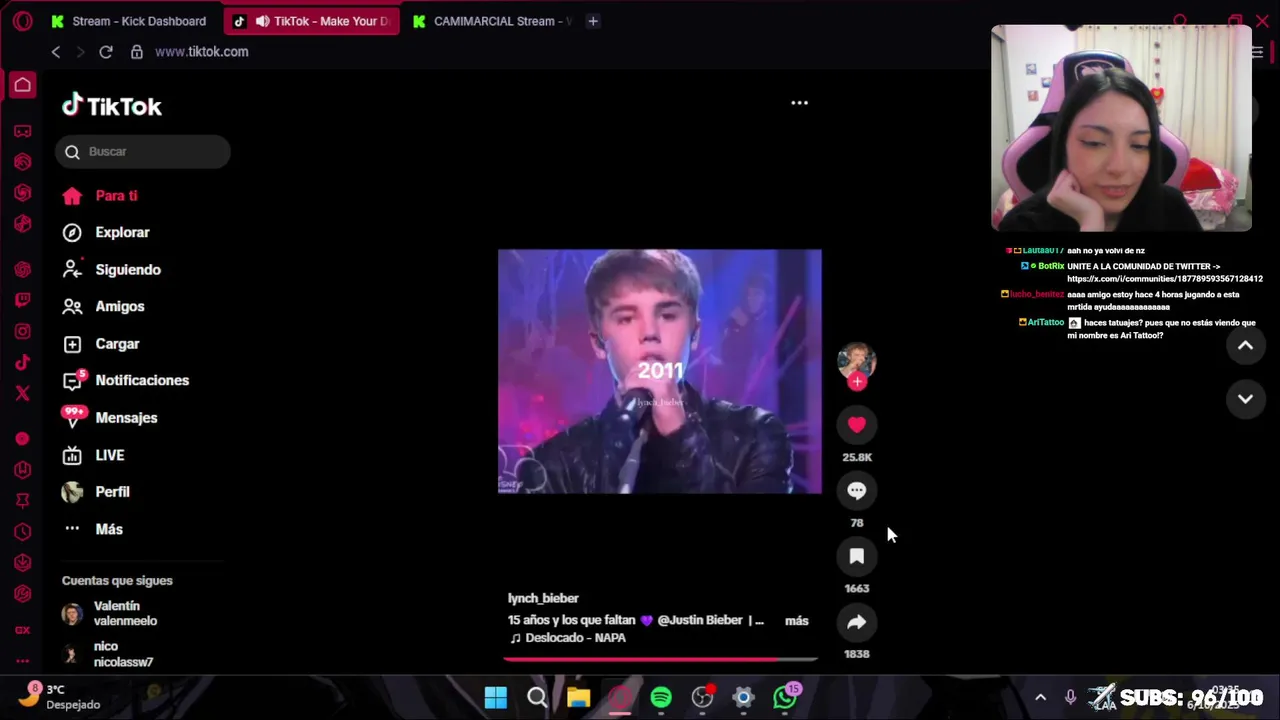Open the history clock icon in sidebar
This screenshot has width=1280, height=720.
click(x=22, y=532)
